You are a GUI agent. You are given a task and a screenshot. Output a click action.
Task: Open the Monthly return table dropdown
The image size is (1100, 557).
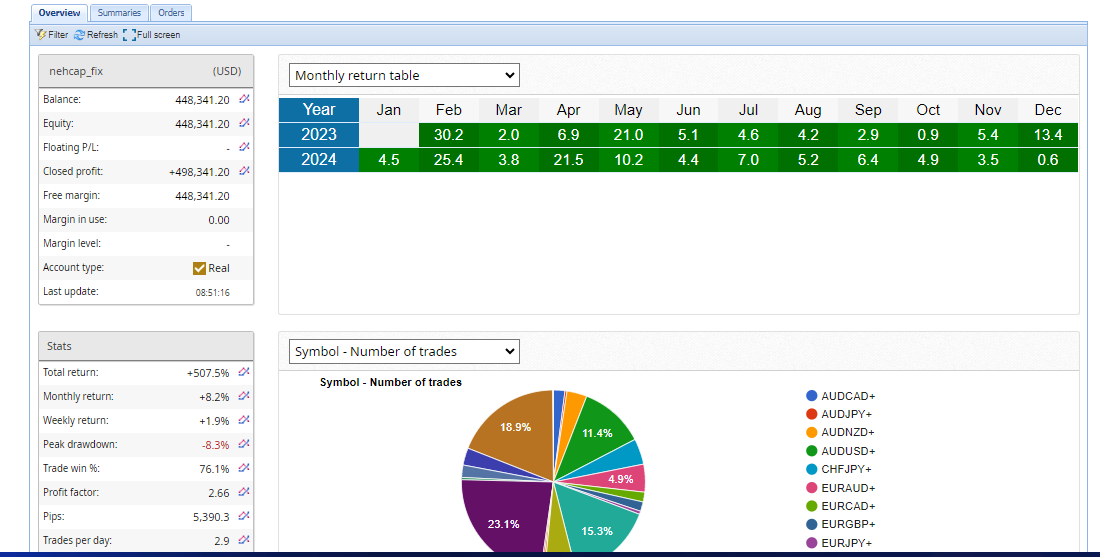404,75
